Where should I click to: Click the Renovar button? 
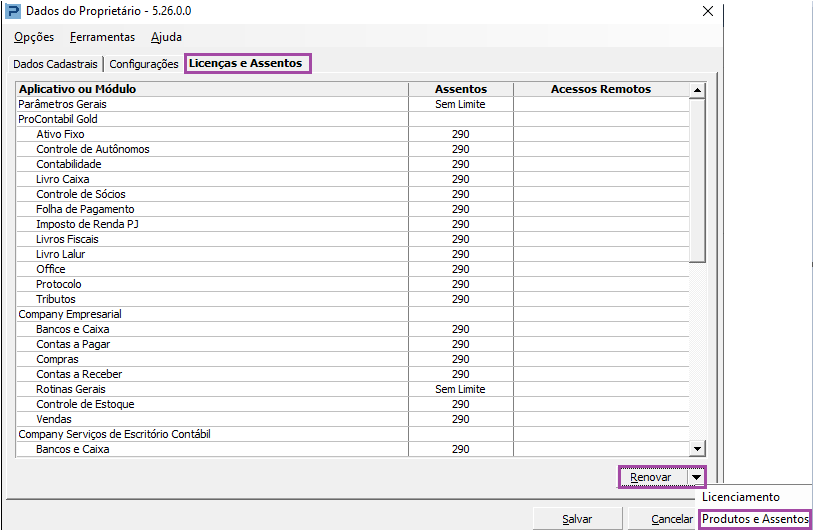[x=651, y=477]
